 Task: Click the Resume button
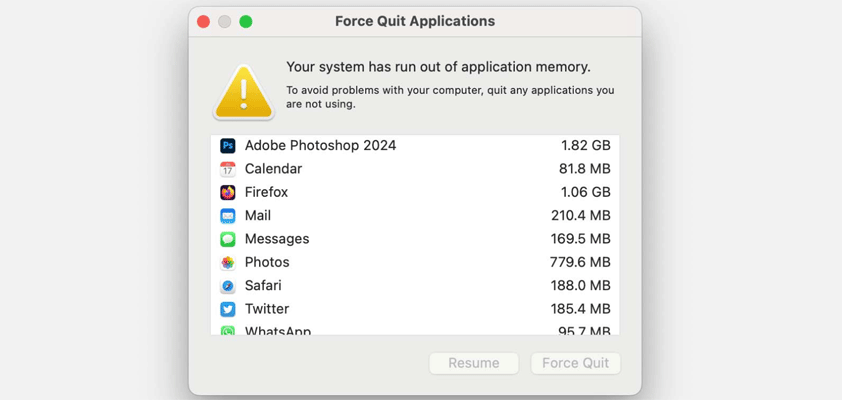pos(474,363)
